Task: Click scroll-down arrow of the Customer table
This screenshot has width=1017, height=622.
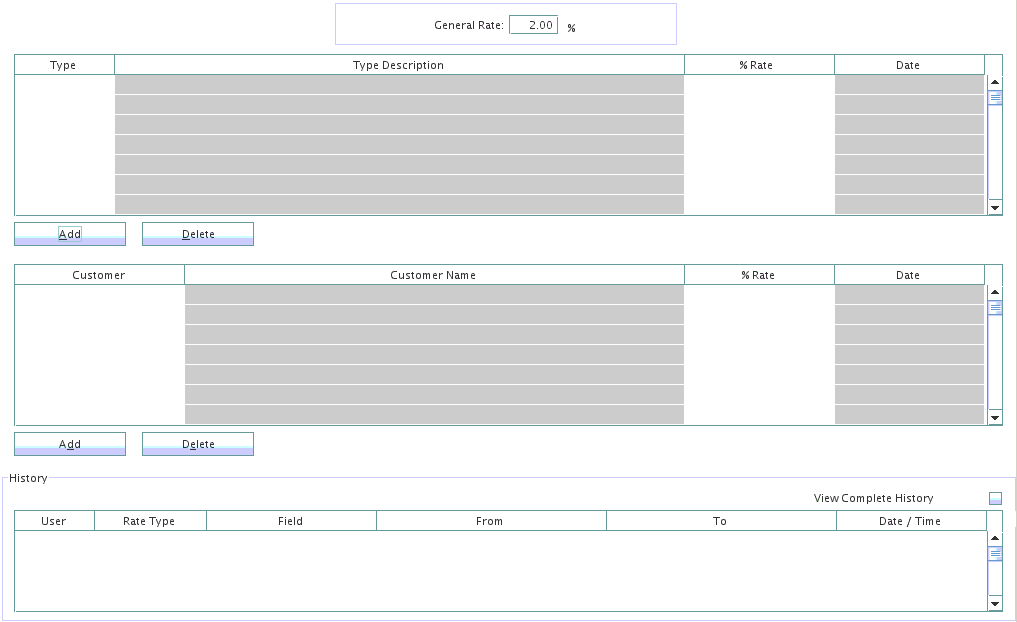Action: point(995,417)
